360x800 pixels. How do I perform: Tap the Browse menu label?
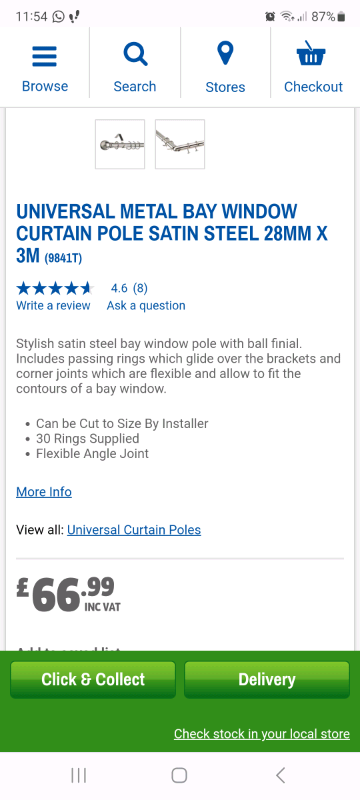[45, 86]
